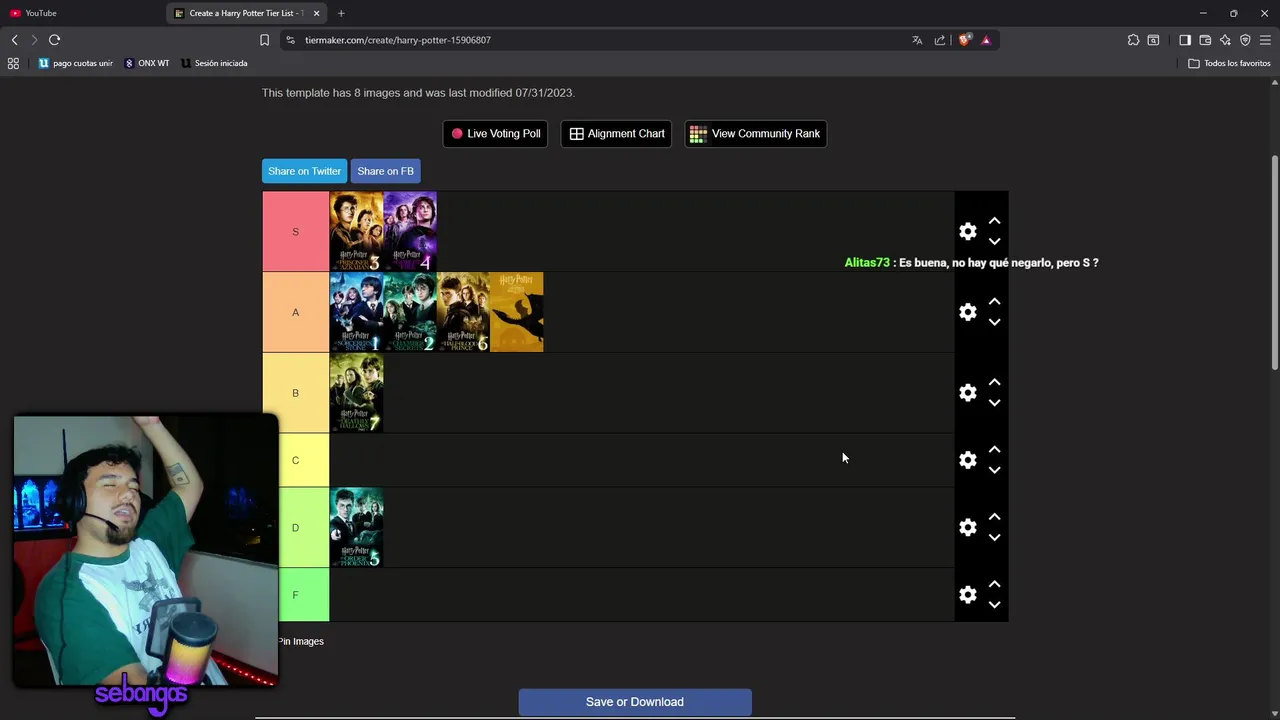Toggle the browser sidebar panel icon
1280x720 pixels.
click(1185, 40)
